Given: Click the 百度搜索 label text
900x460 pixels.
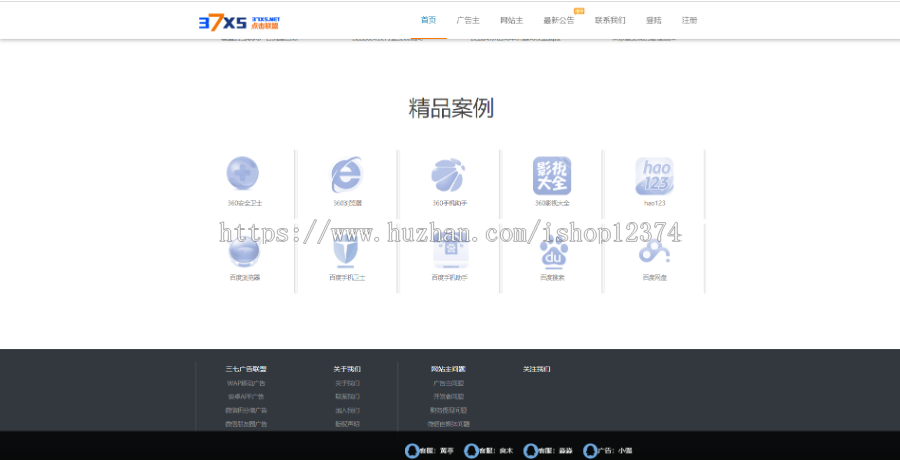Looking at the screenshot, I should pyautogui.click(x=552, y=278).
